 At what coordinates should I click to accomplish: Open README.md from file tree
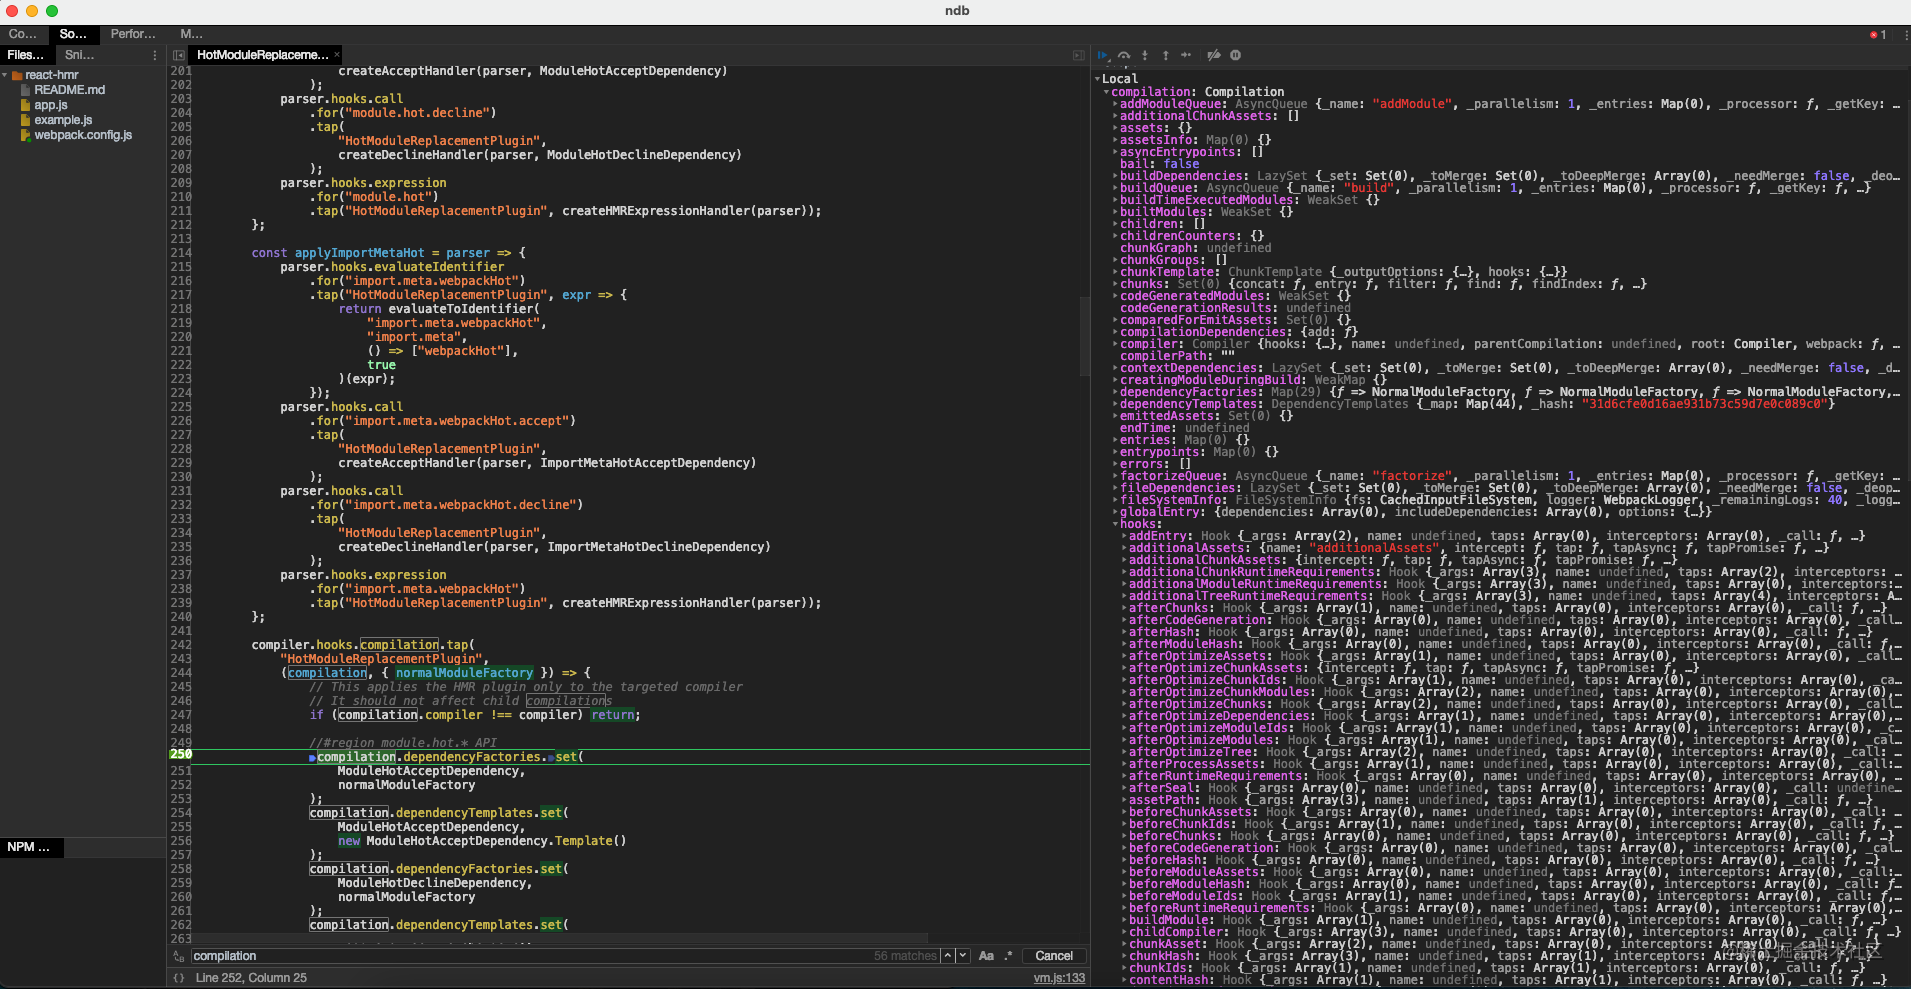pos(70,90)
